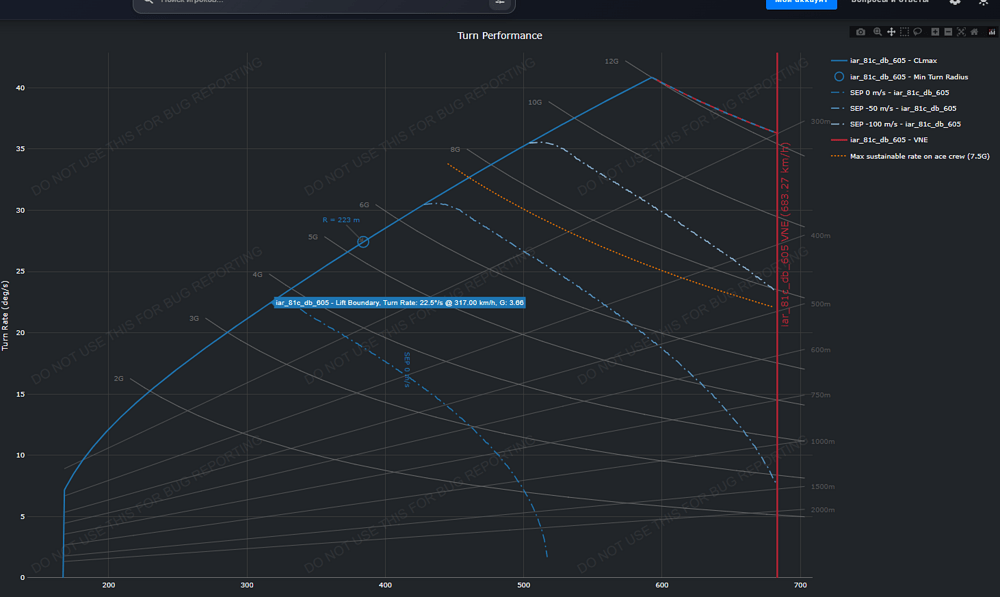Click the Turn Rate (deg/s) axis title
The width and height of the screenshot is (1000, 597).
coord(5,315)
